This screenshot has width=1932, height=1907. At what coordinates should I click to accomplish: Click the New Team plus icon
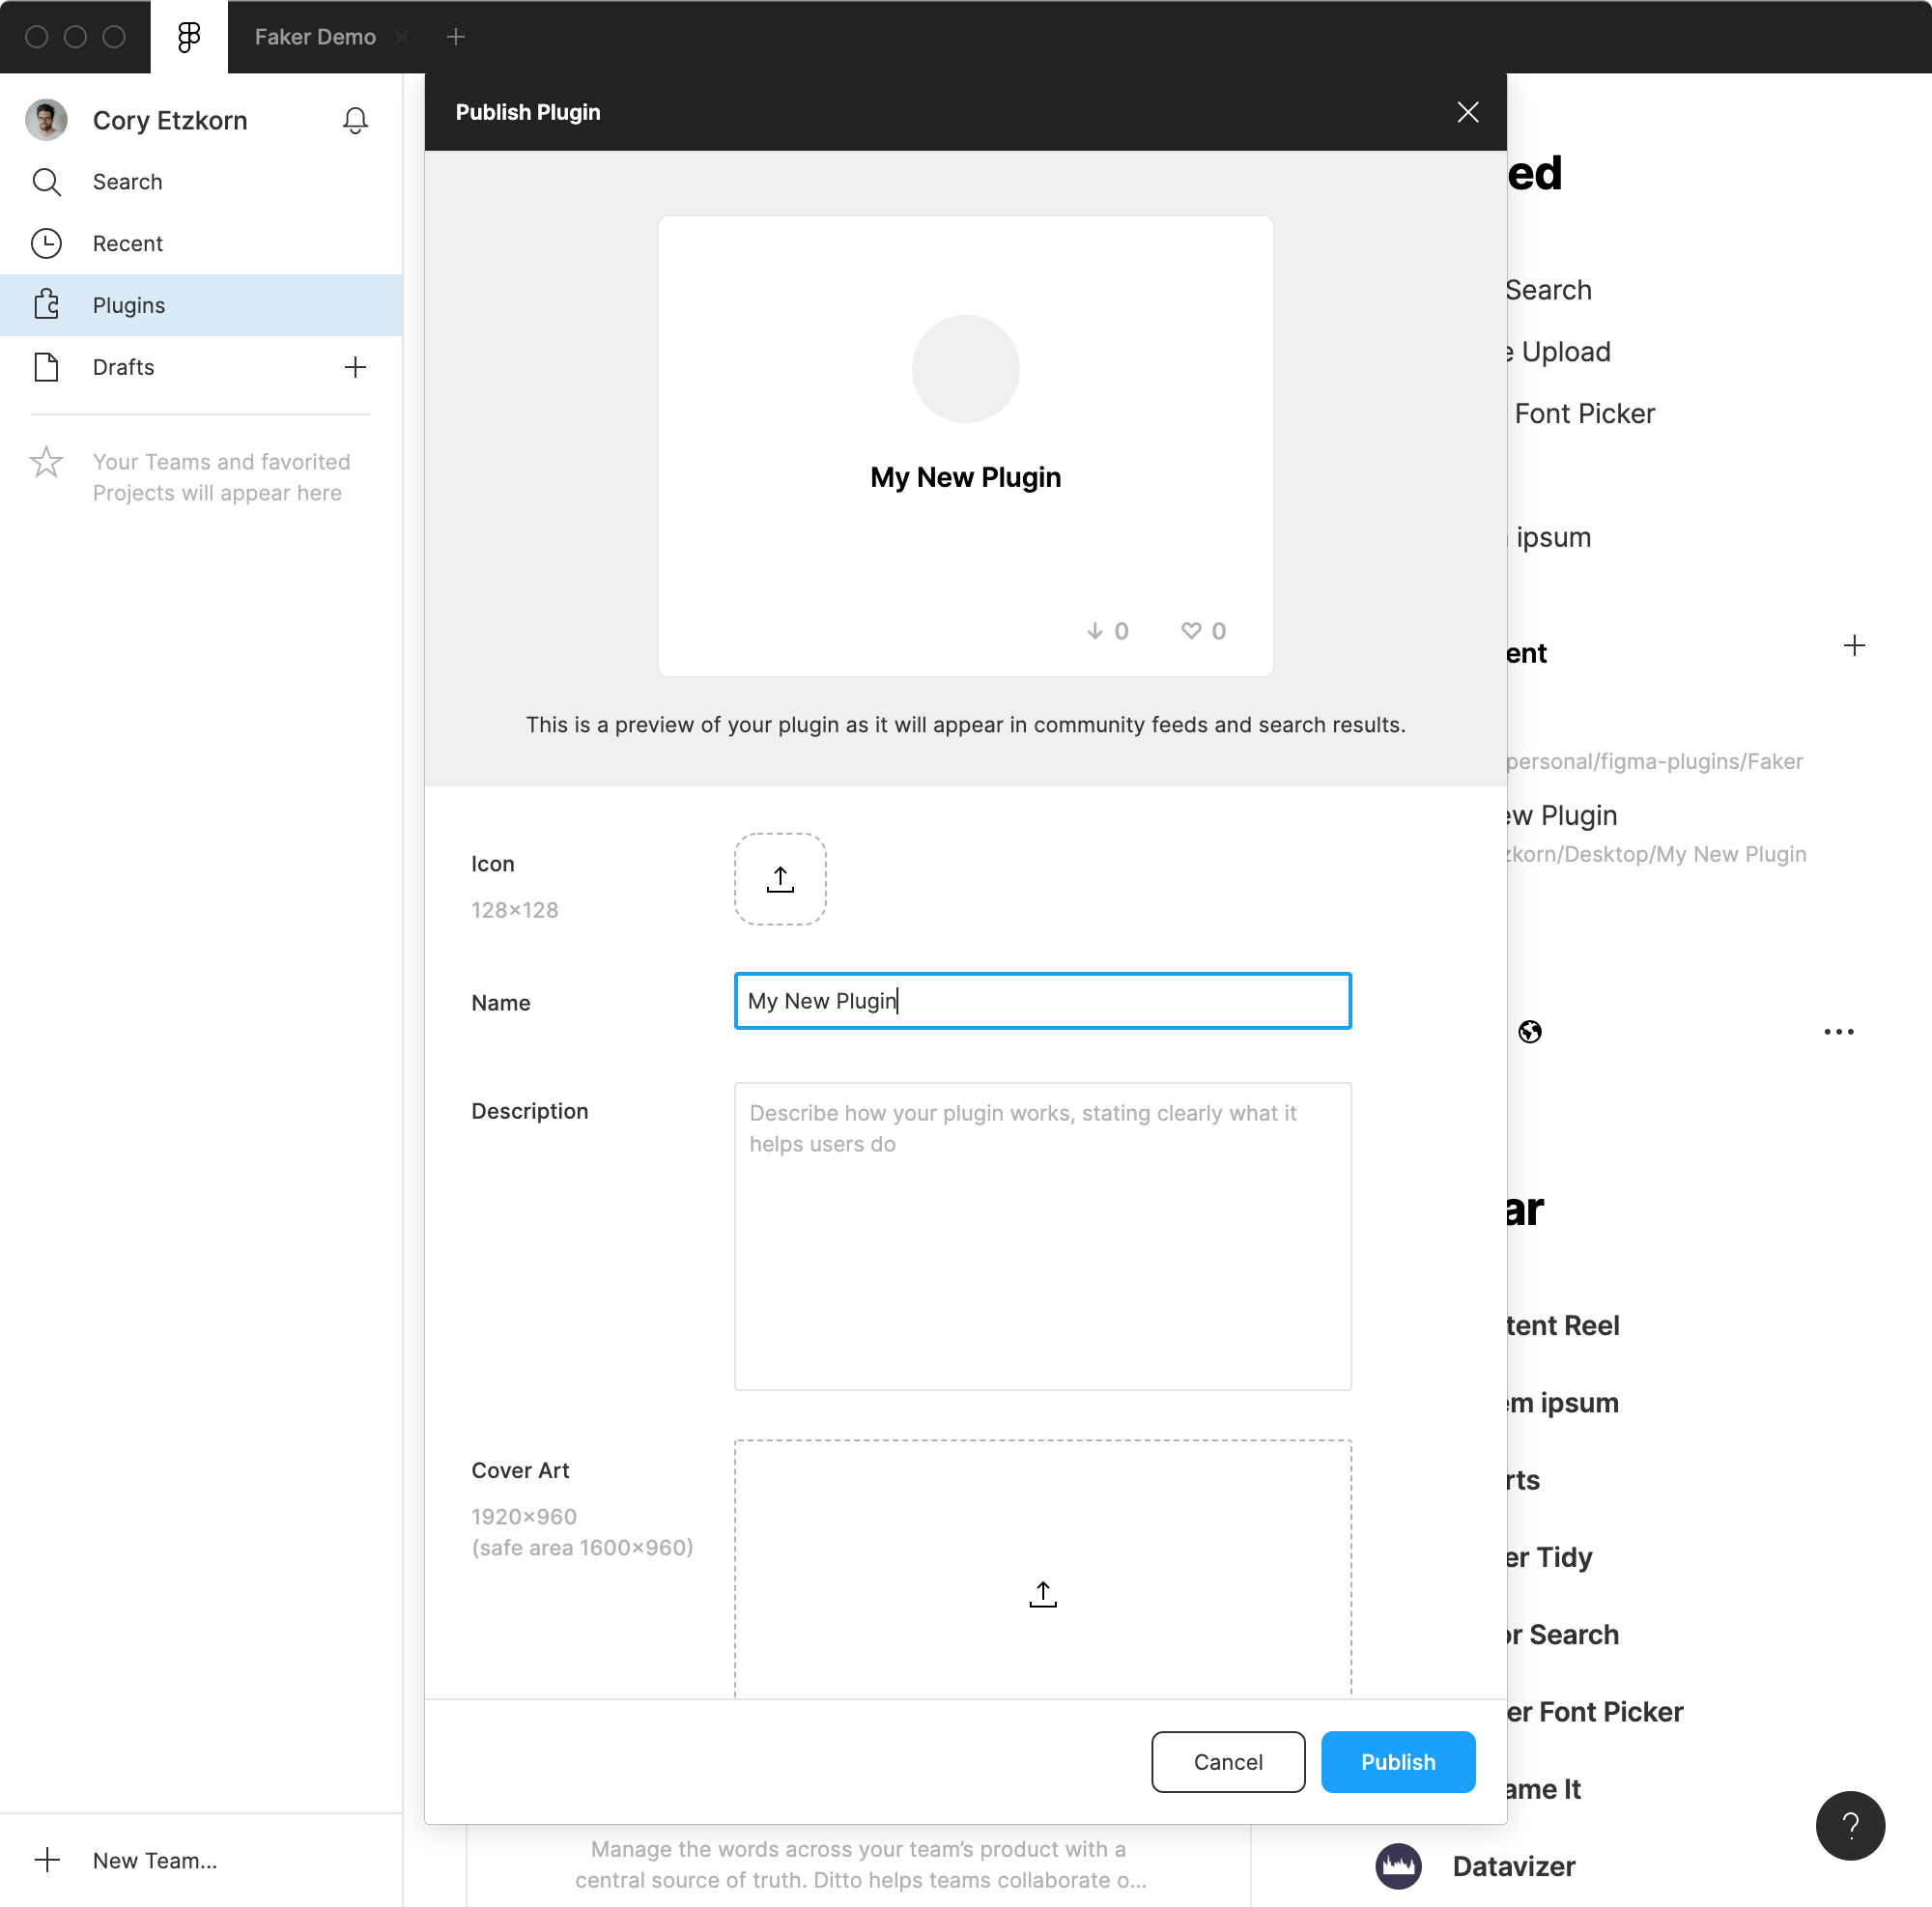pyautogui.click(x=47, y=1859)
